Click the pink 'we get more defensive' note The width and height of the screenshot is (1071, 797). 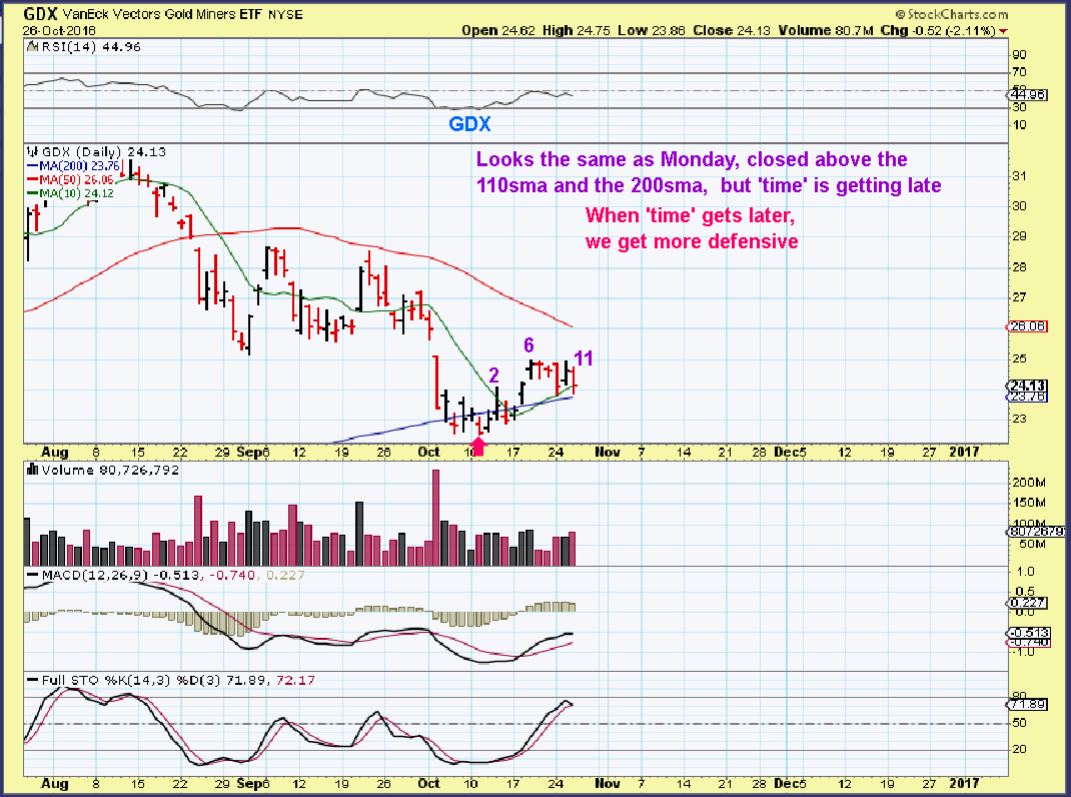[x=691, y=242]
